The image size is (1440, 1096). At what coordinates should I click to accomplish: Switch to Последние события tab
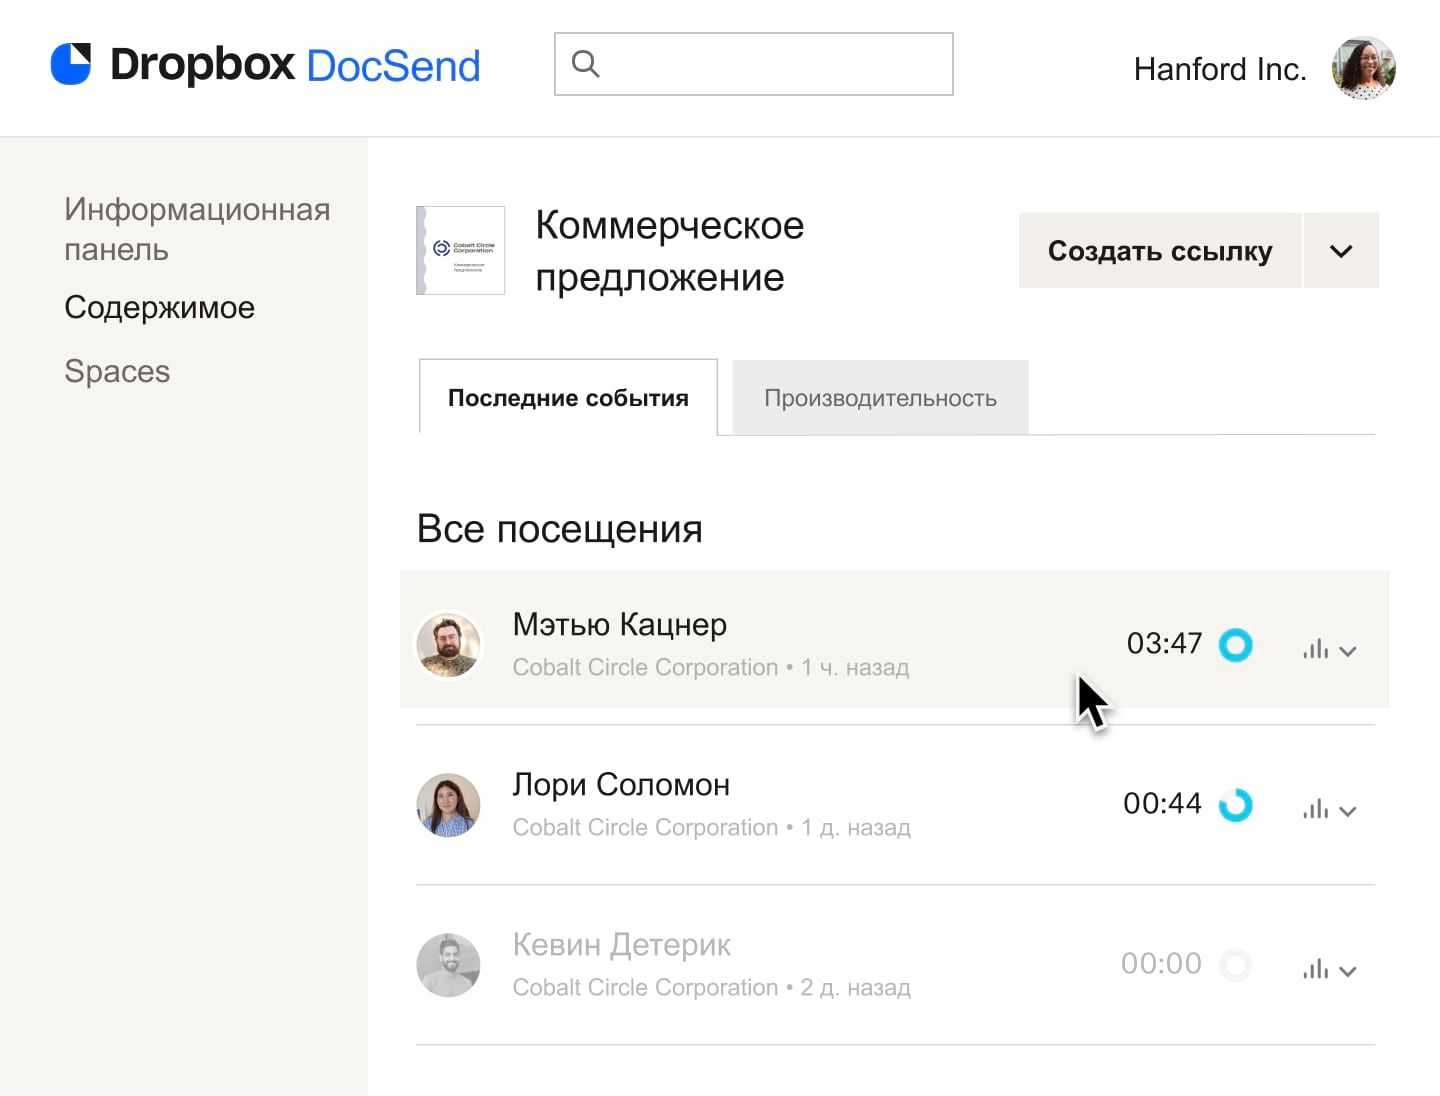point(568,397)
